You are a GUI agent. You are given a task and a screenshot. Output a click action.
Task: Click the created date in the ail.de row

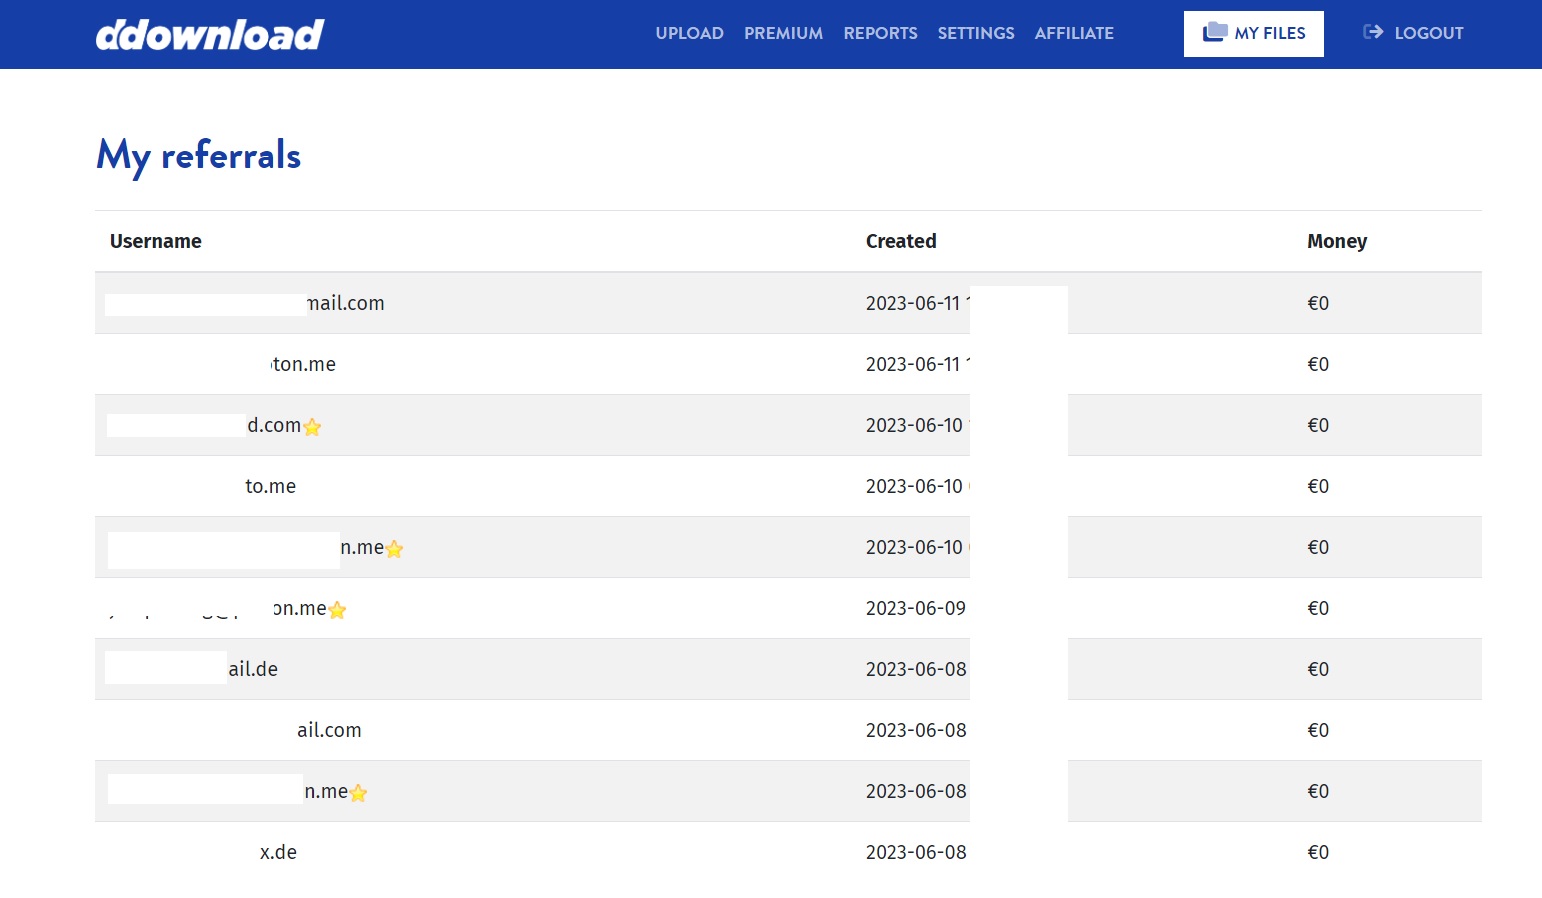[916, 669]
